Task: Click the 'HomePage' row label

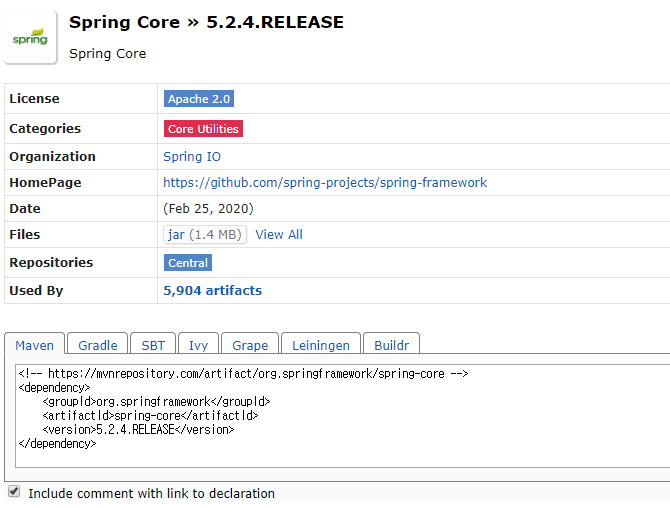Action: 45,183
